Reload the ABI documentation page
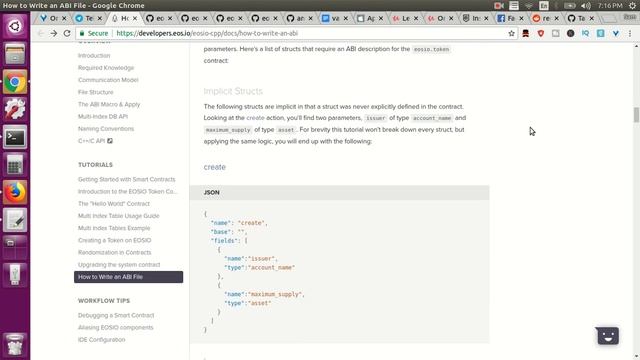Viewport: 640px width, 360px height. 67,33
